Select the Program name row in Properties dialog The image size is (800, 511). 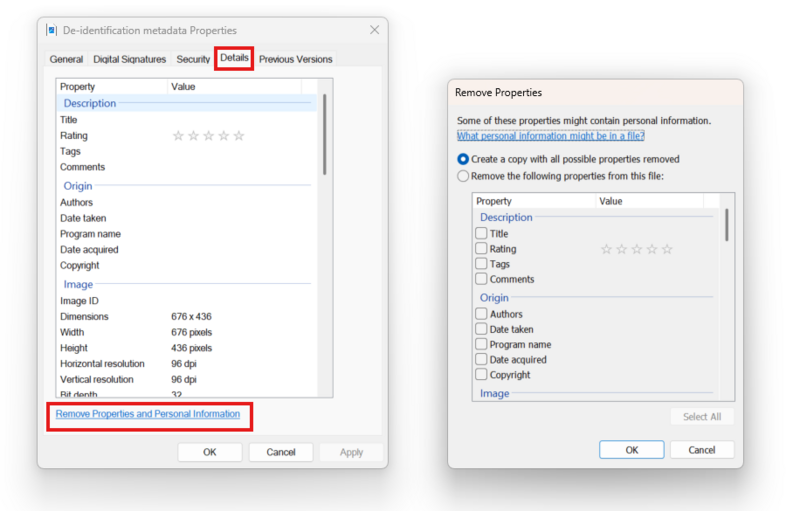tap(186, 234)
